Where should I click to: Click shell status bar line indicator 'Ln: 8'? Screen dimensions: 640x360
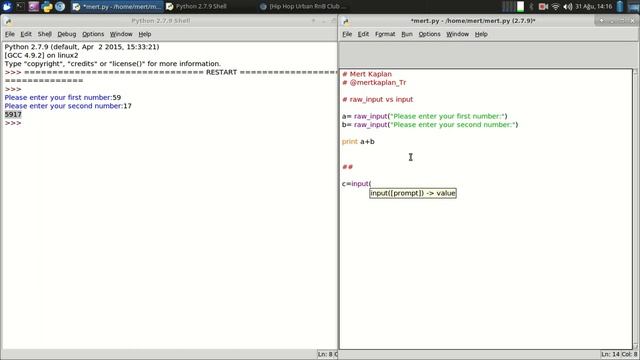pyautogui.click(x=327, y=354)
